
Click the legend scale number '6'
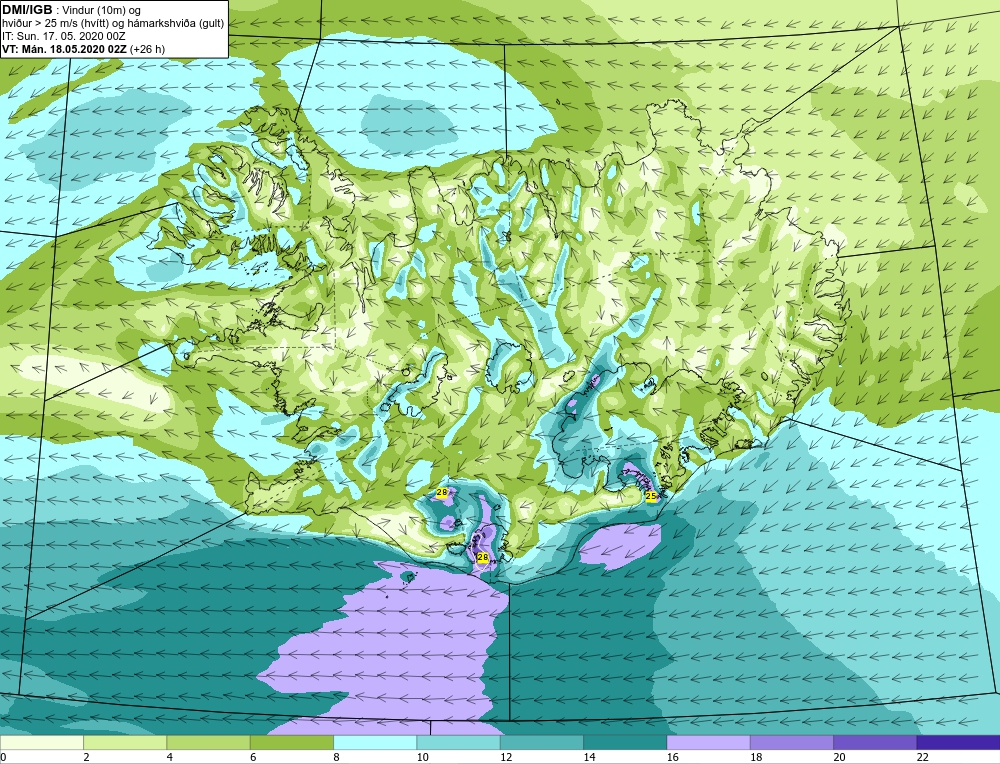253,757
